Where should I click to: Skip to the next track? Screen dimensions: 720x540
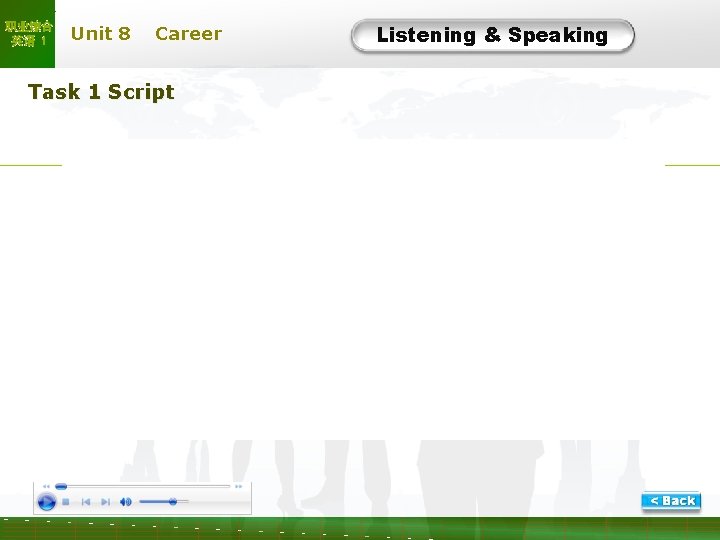[x=105, y=502]
